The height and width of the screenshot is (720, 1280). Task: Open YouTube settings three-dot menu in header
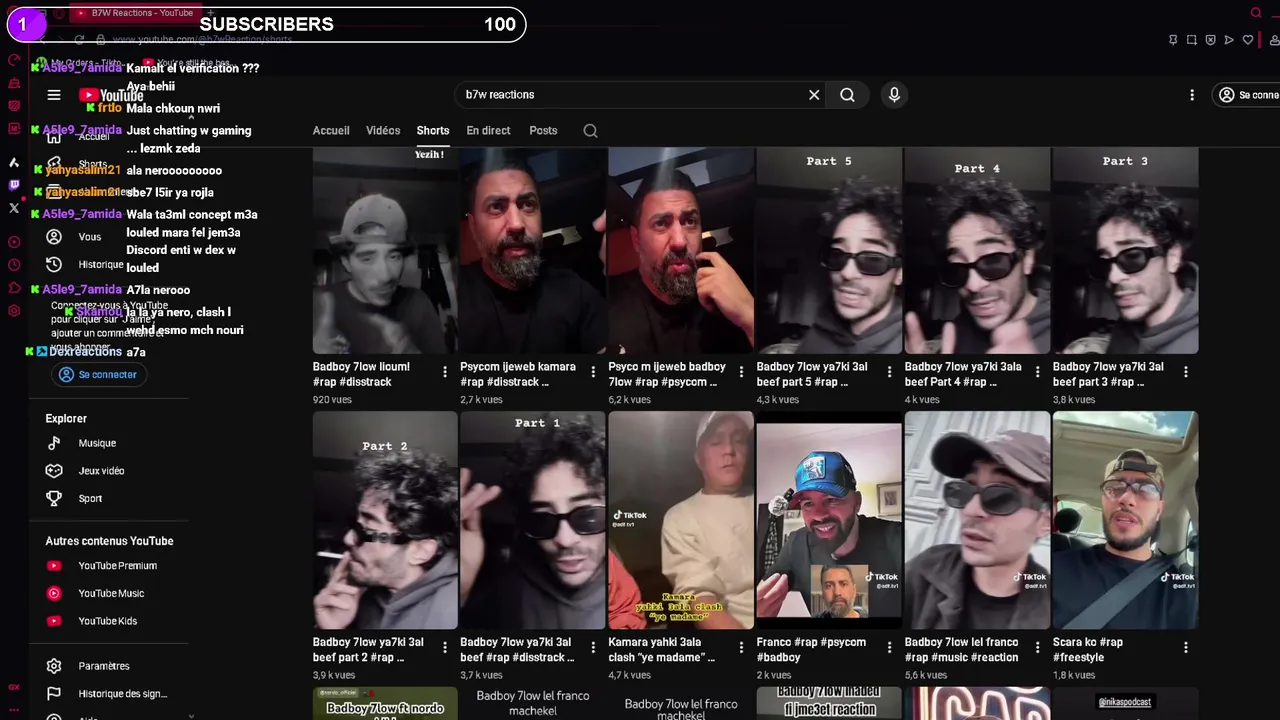click(x=1192, y=95)
